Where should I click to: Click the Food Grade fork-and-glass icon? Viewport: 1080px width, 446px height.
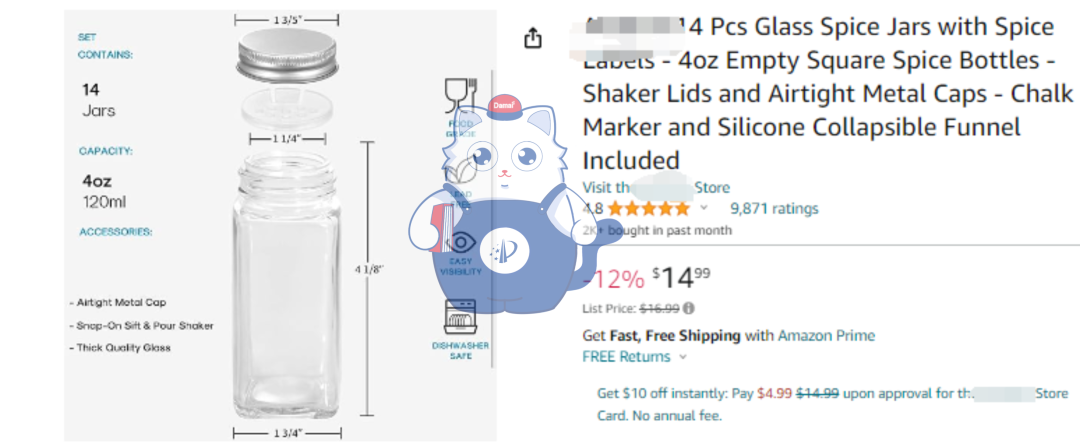(x=458, y=97)
